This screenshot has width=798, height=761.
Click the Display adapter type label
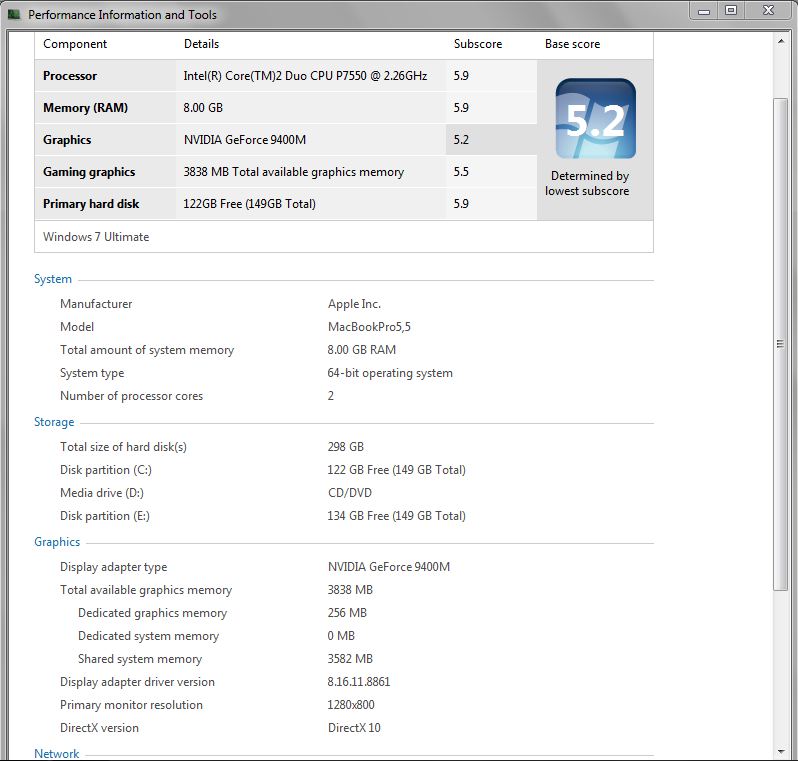(113, 567)
